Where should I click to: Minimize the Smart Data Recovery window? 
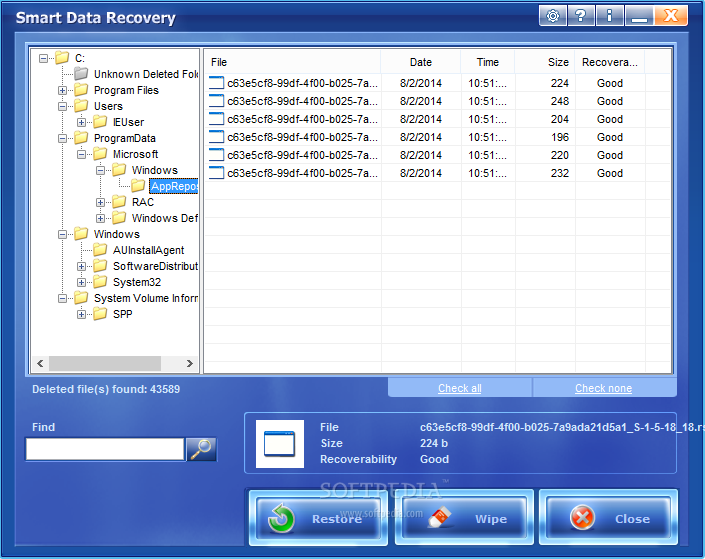point(639,16)
